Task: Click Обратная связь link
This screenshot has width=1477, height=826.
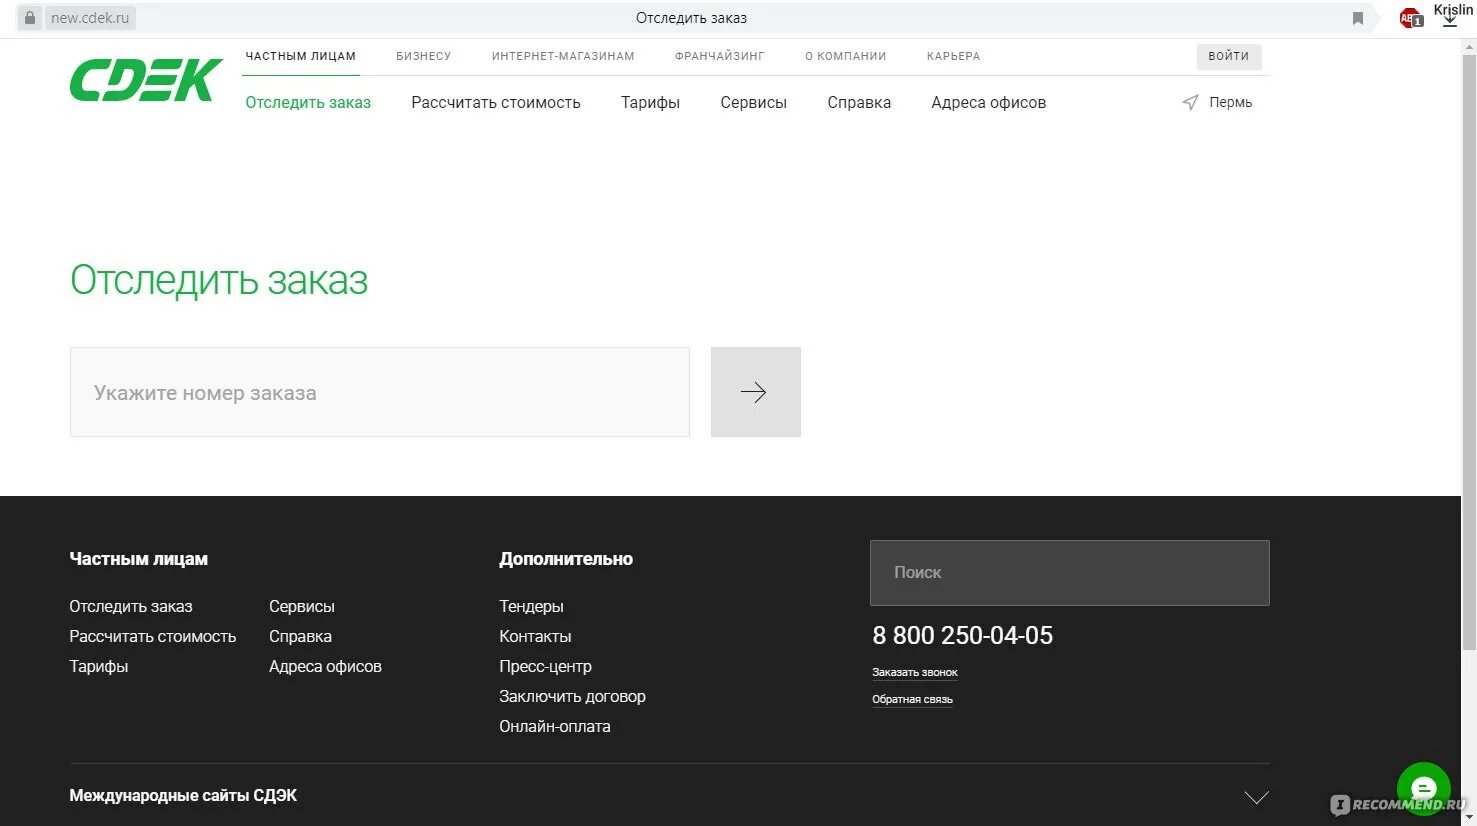Action: [912, 699]
